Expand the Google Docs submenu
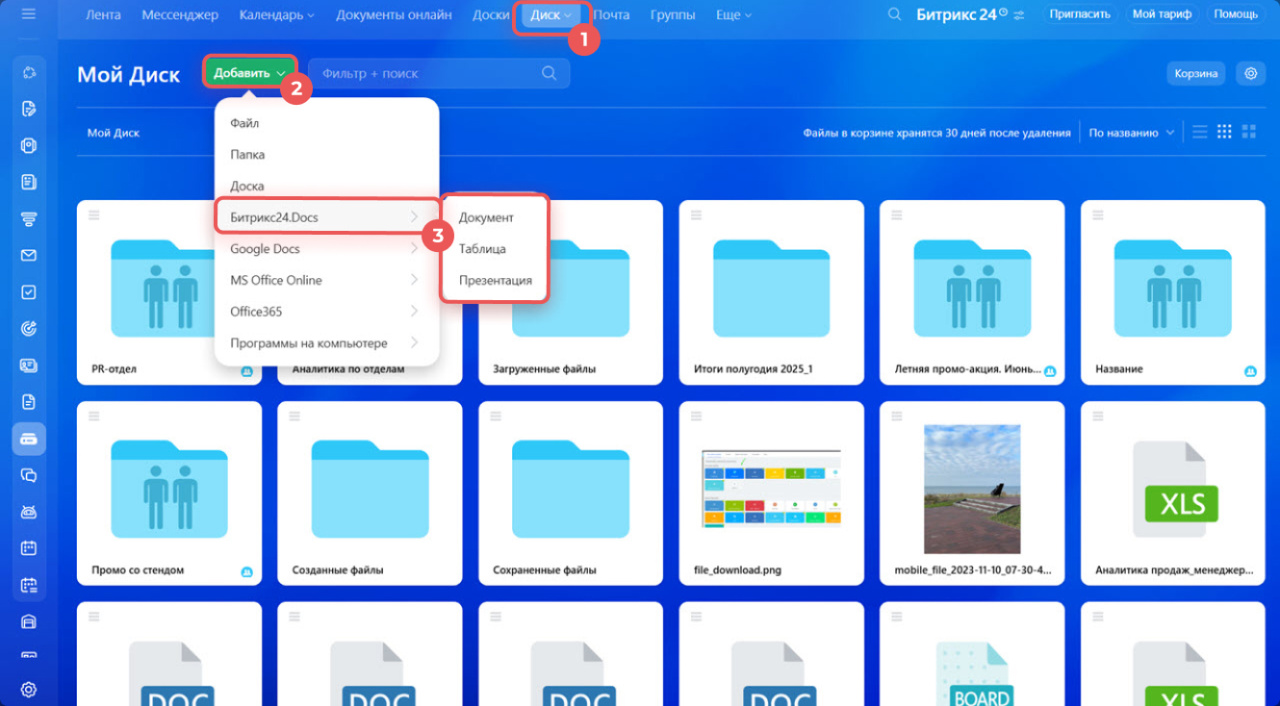Viewport: 1280px width, 706px height. pos(327,249)
